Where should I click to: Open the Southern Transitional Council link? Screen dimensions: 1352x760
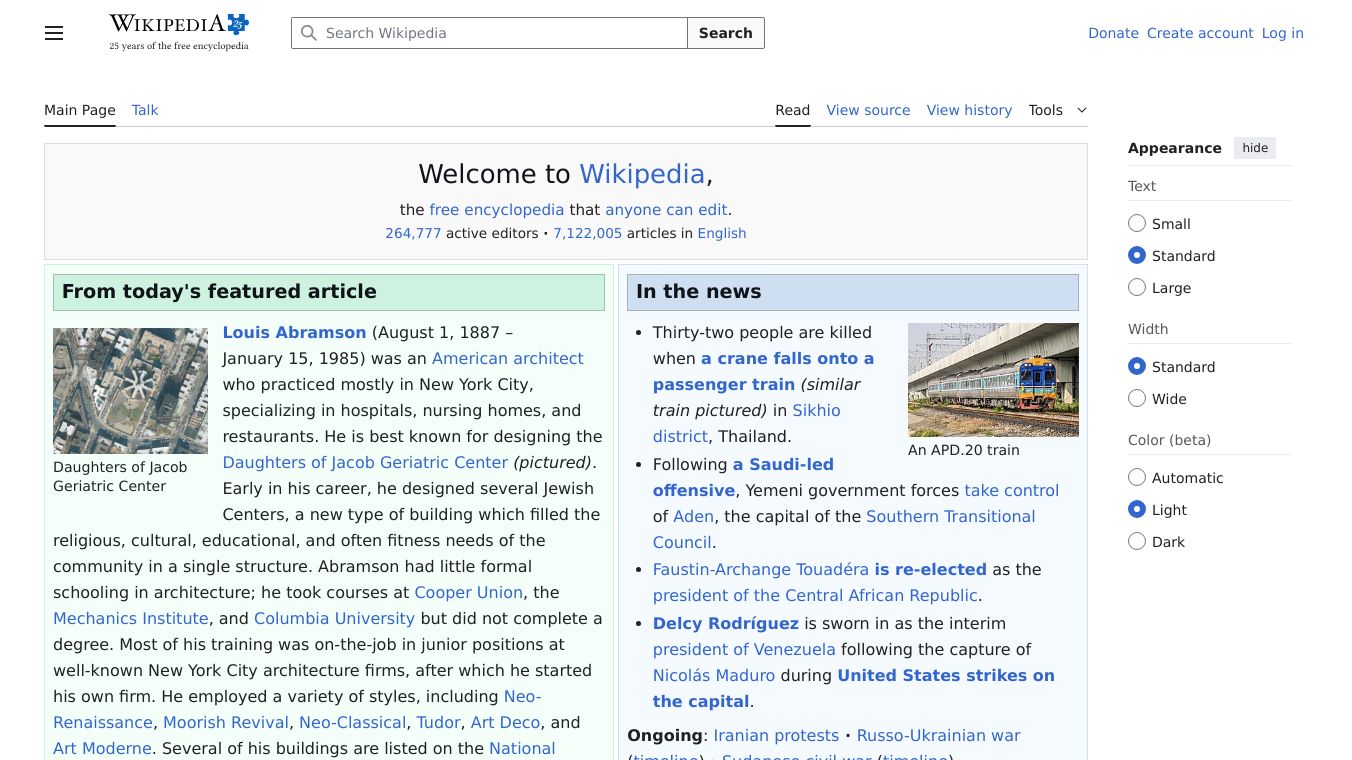(x=844, y=529)
